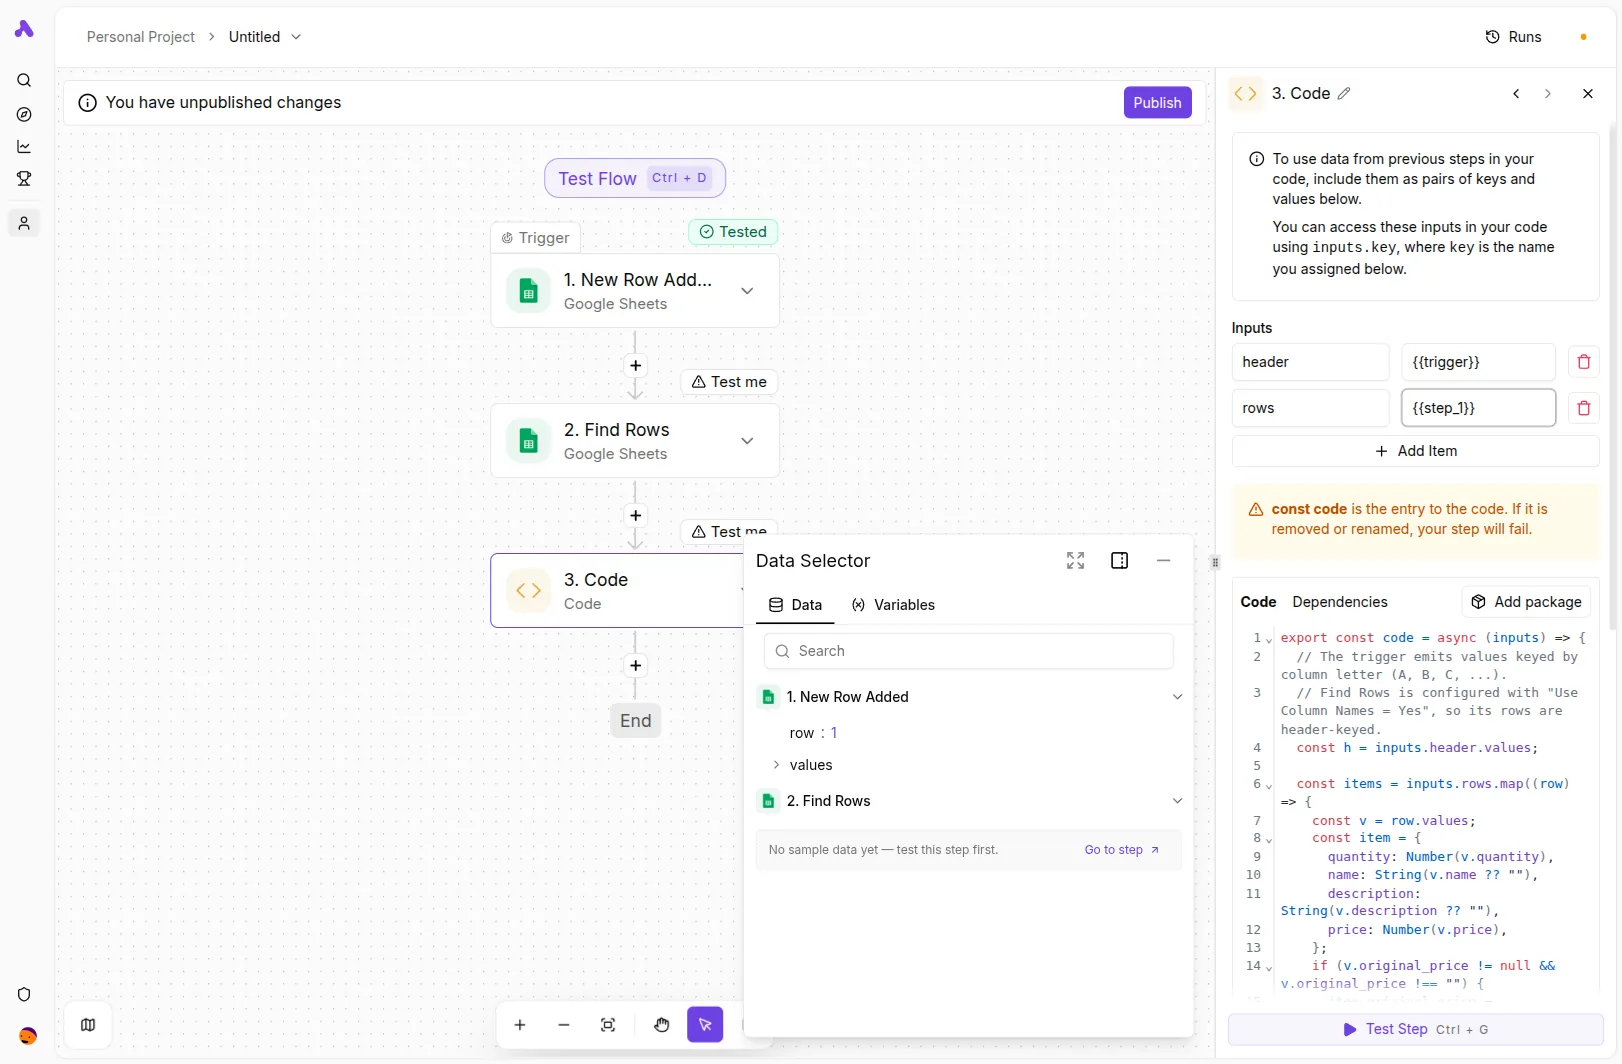Screen dimensions: 1622x1064
Task: Switch to the Dependencies tab
Action: click(x=1340, y=602)
